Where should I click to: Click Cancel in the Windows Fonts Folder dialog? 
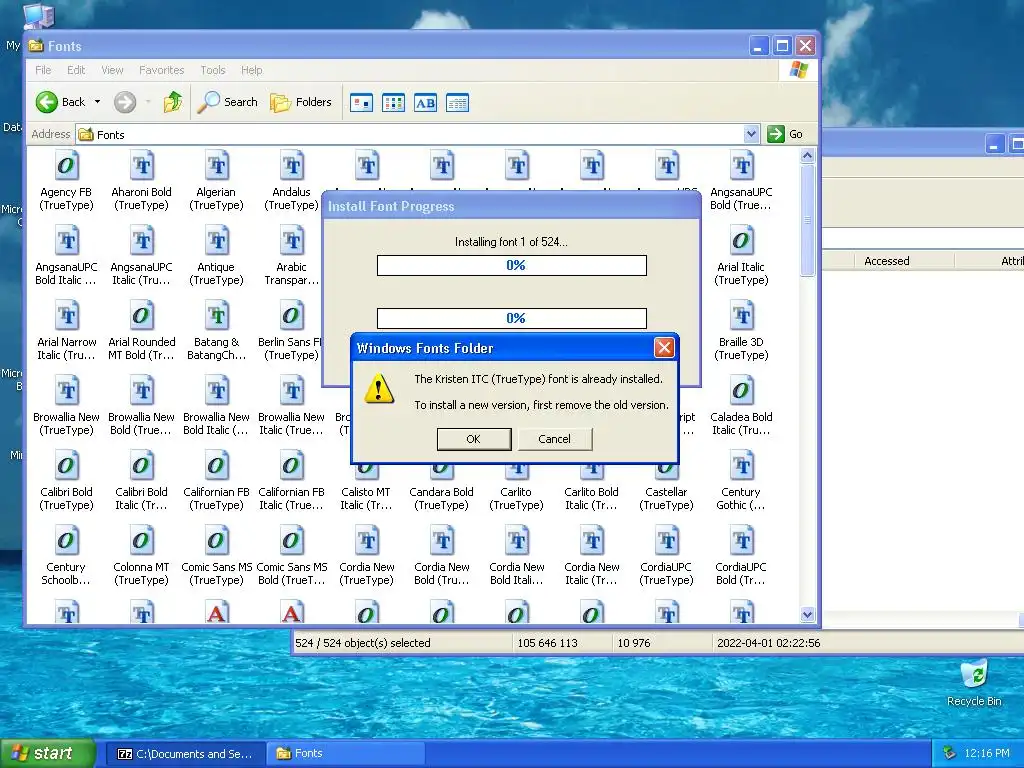pos(554,439)
